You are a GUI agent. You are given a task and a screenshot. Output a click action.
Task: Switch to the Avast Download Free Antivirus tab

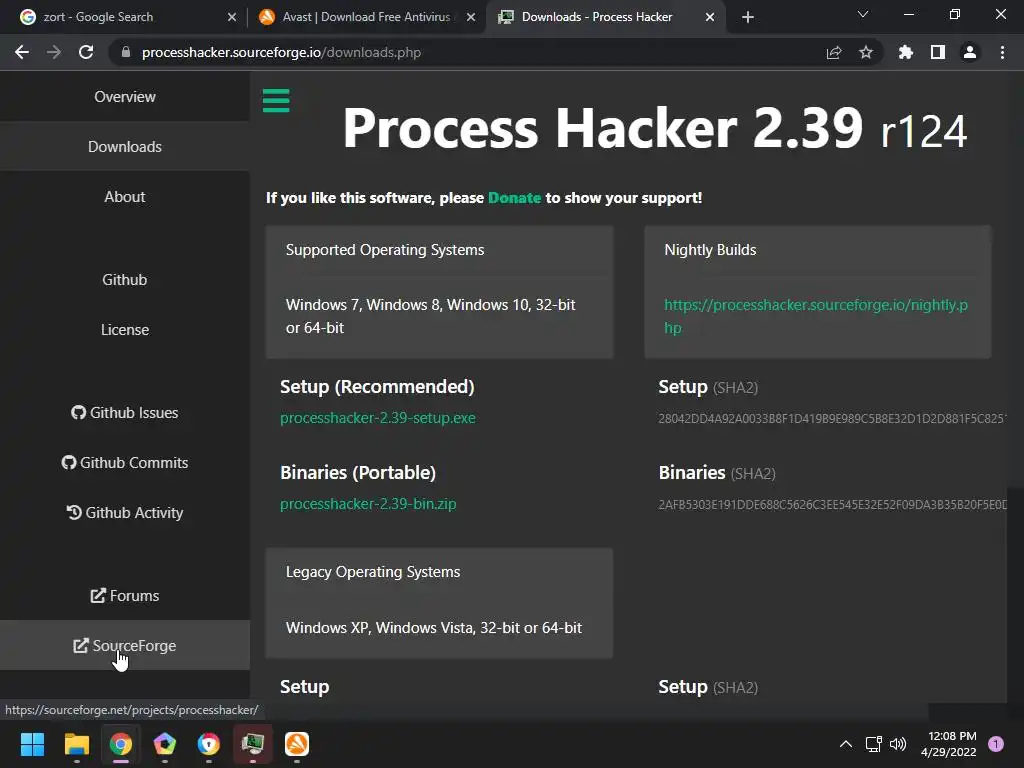pos(366,17)
